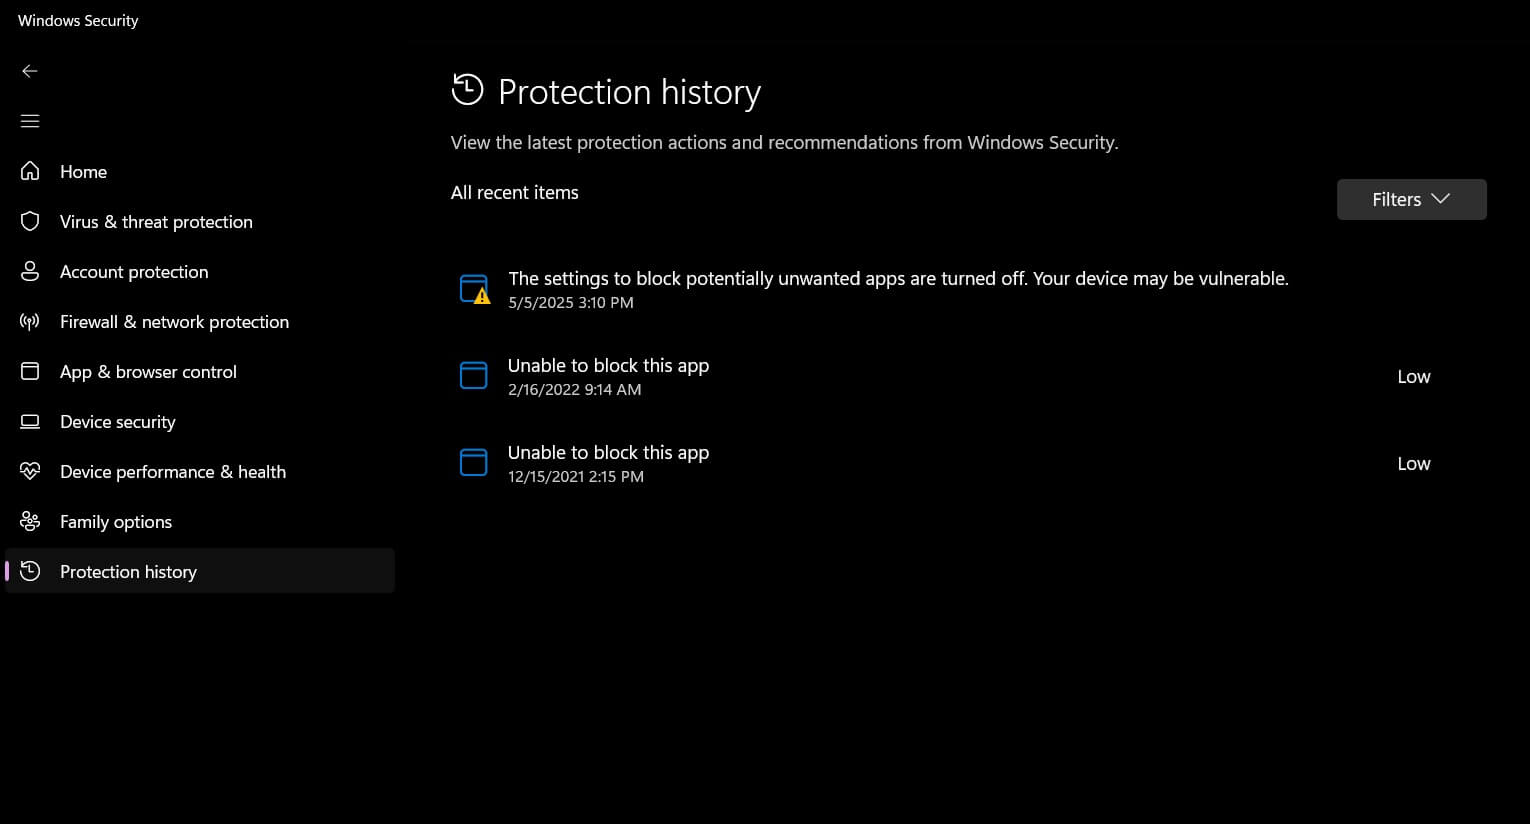Select the Firewall & network protection icon

(x=30, y=321)
